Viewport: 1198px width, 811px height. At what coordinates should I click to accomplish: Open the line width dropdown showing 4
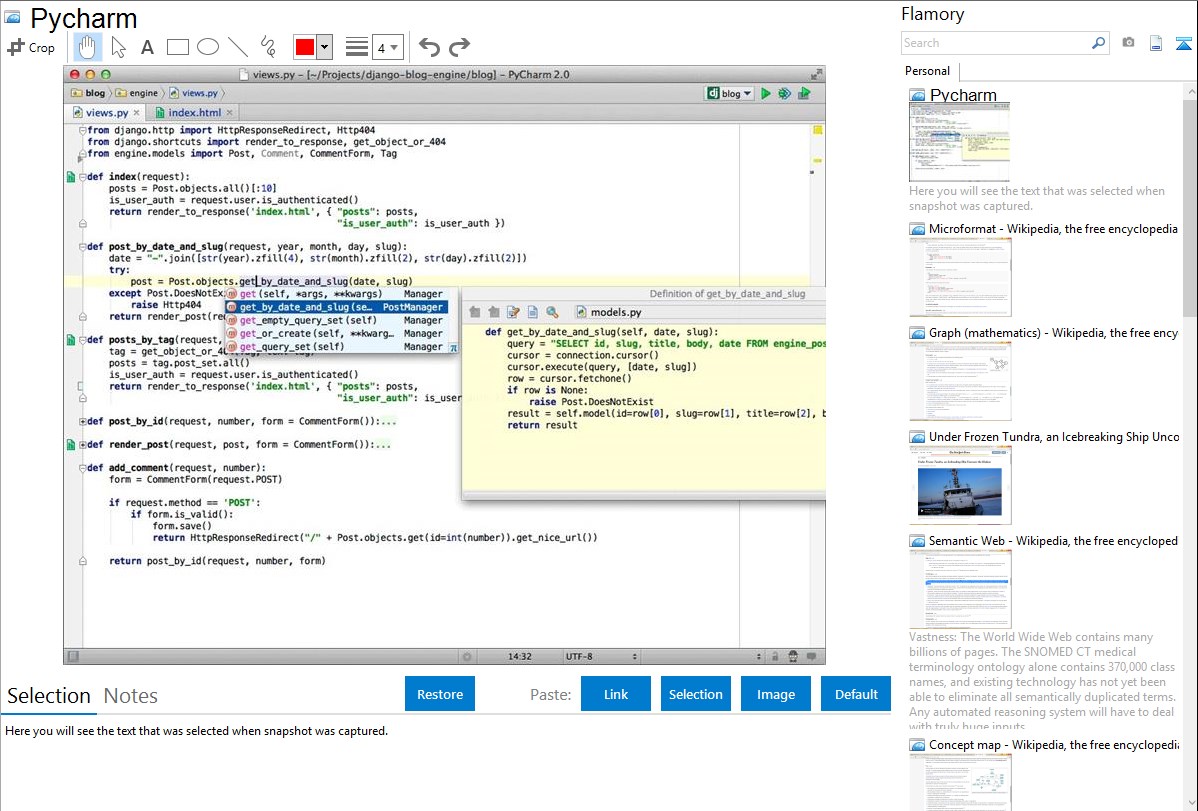[x=387, y=47]
